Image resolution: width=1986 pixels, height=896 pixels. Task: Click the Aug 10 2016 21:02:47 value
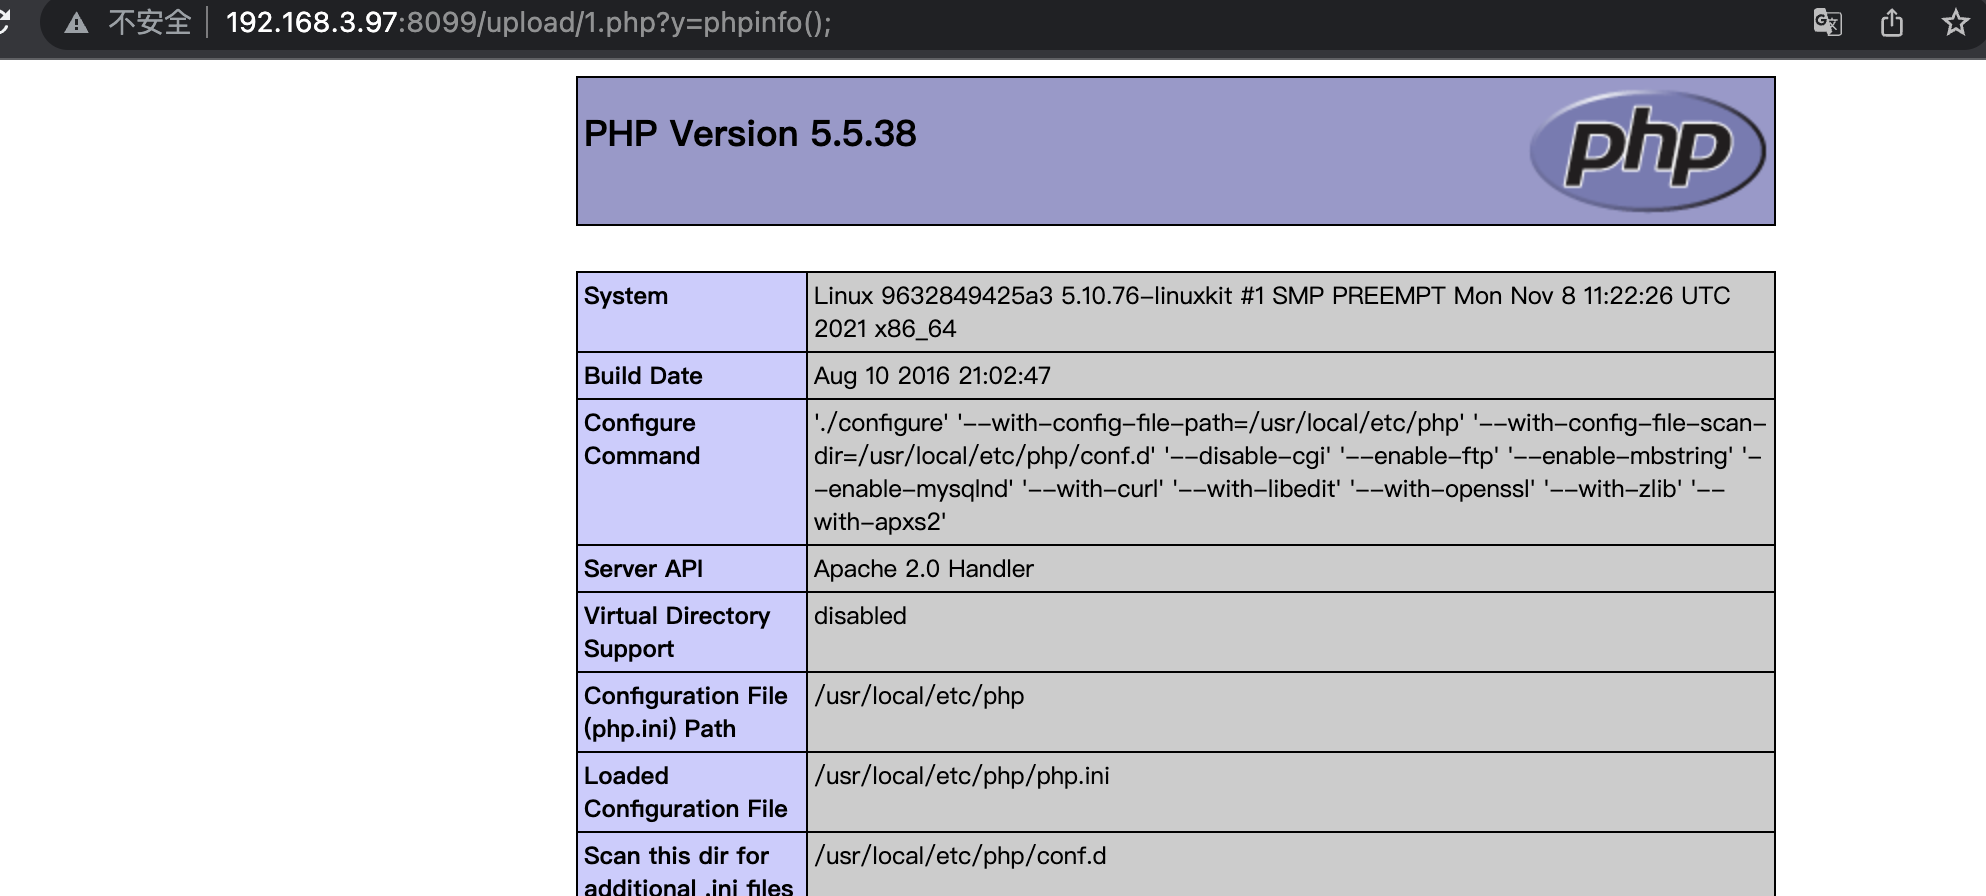pos(932,376)
